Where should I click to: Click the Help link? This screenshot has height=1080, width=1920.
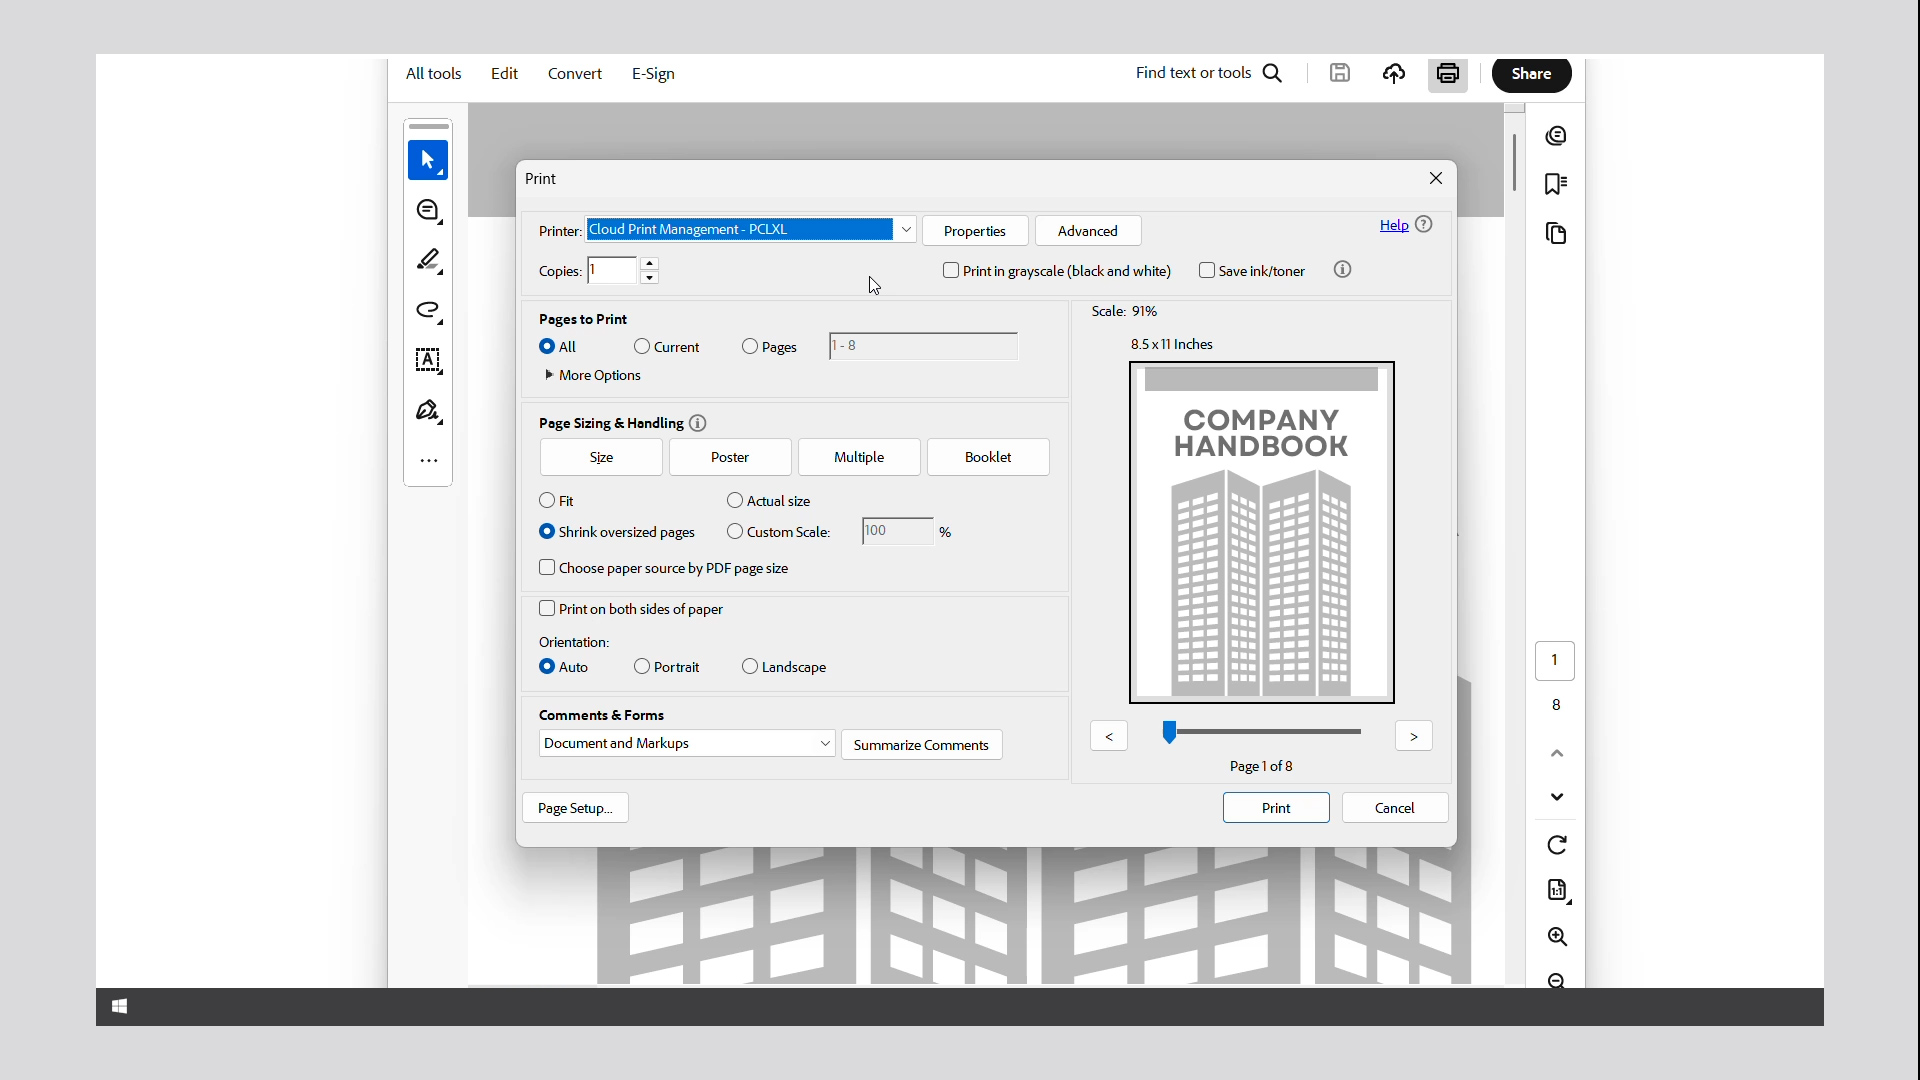[1393, 226]
